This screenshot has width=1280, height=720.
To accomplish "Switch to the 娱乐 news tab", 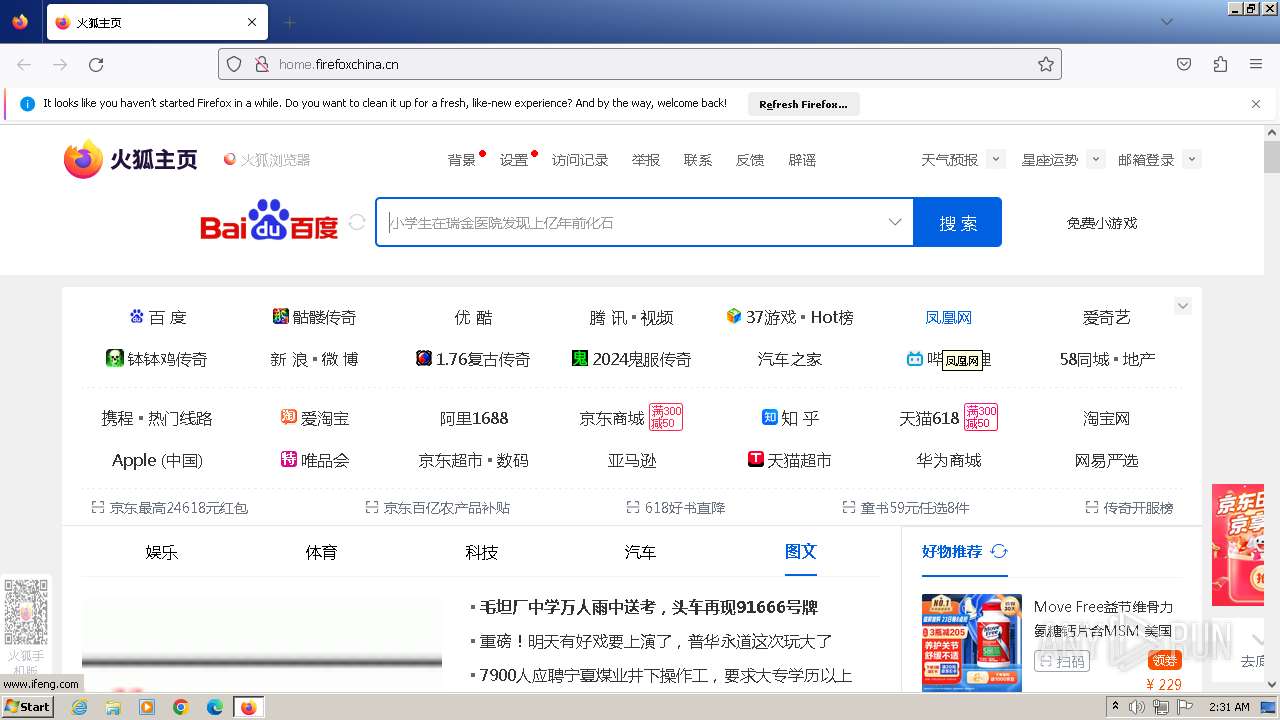I will [x=162, y=552].
